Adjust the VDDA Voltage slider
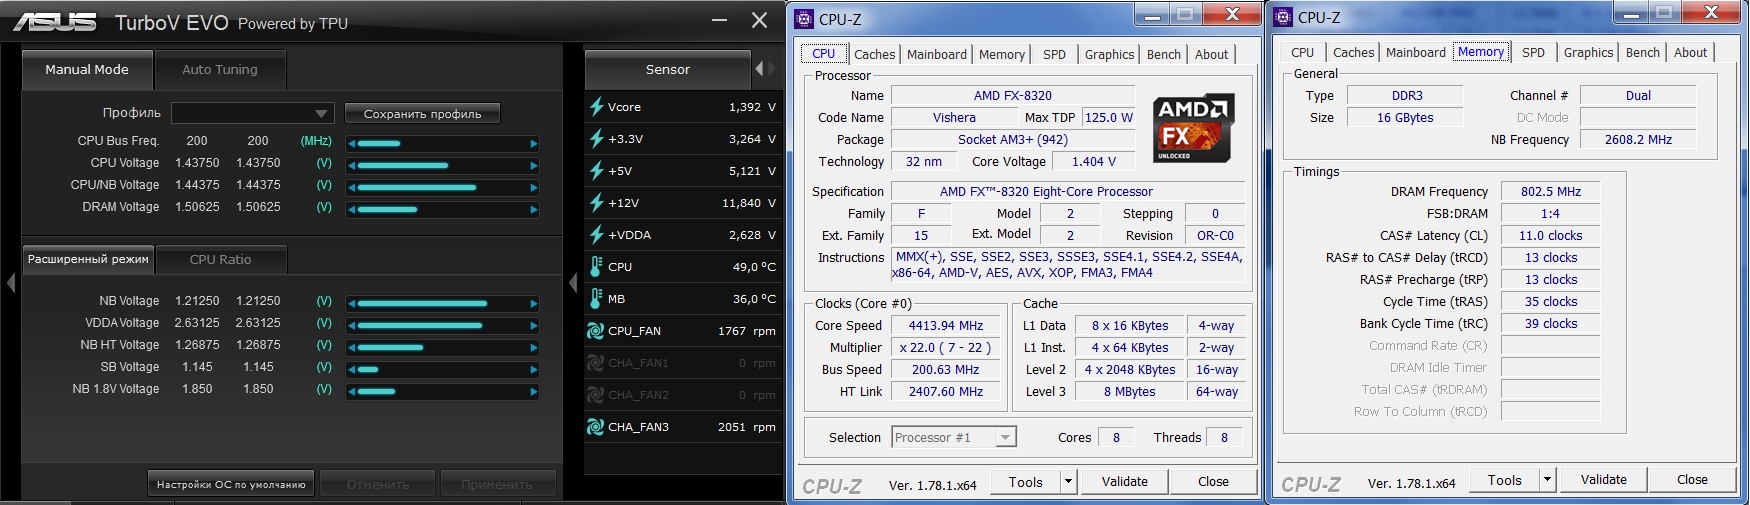1750x505 pixels. point(443,326)
